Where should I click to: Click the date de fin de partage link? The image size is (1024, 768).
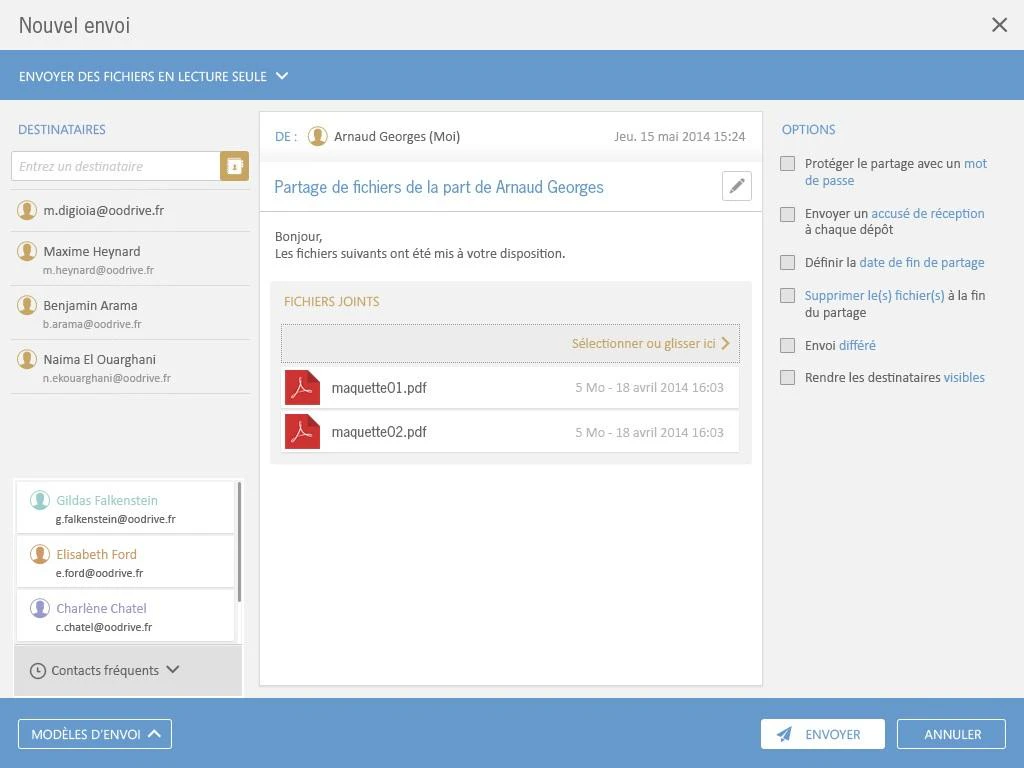click(921, 263)
